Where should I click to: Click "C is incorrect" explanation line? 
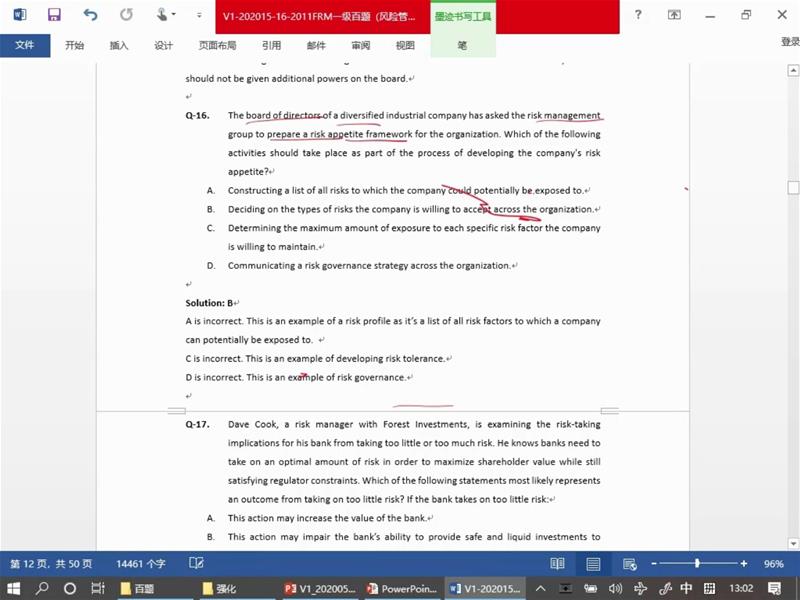(315, 359)
